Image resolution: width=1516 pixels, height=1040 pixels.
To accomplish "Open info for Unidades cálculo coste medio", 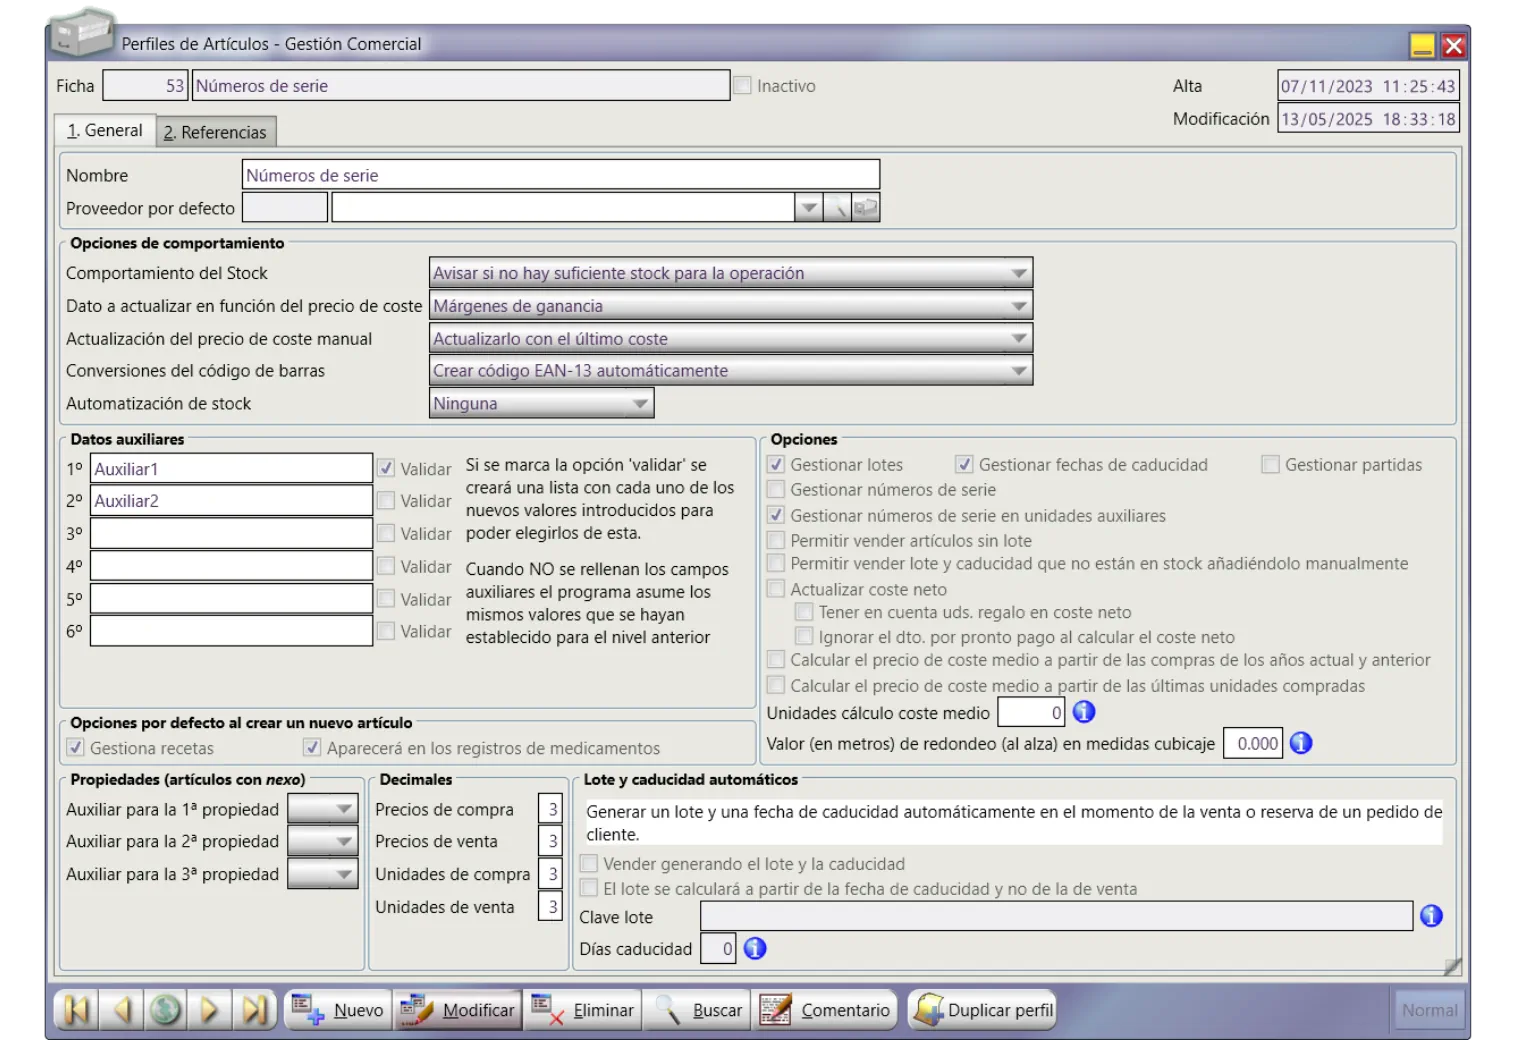I will (1084, 712).
